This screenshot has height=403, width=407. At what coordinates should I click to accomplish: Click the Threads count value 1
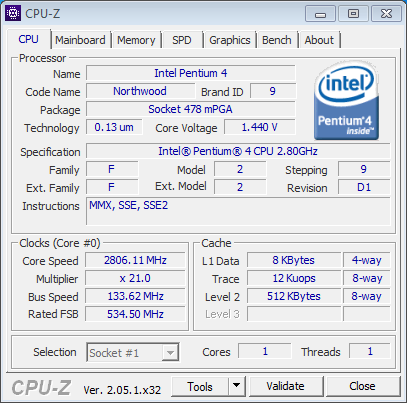coord(370,352)
